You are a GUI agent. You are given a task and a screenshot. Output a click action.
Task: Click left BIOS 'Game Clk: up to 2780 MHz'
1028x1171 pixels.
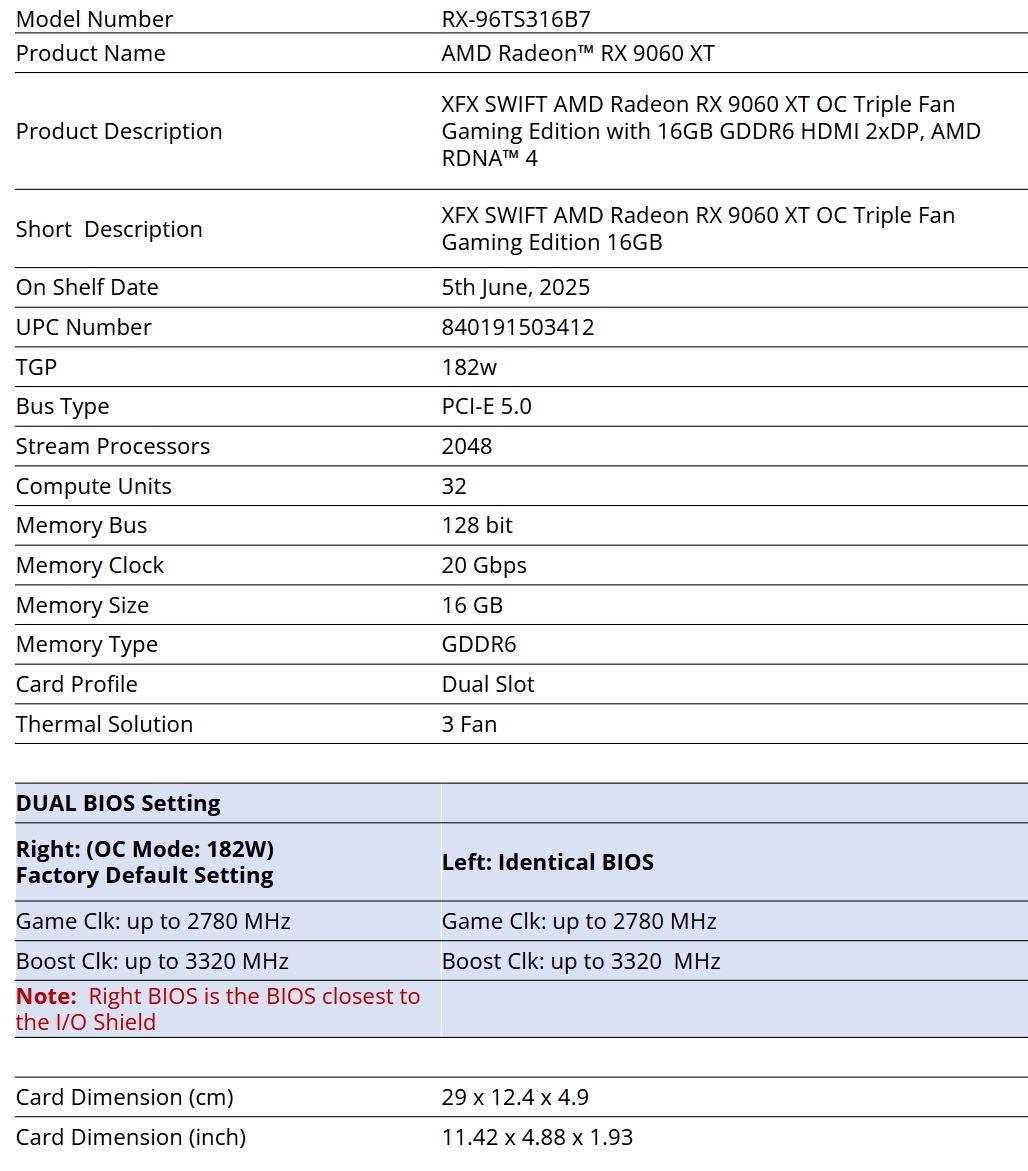coord(579,921)
